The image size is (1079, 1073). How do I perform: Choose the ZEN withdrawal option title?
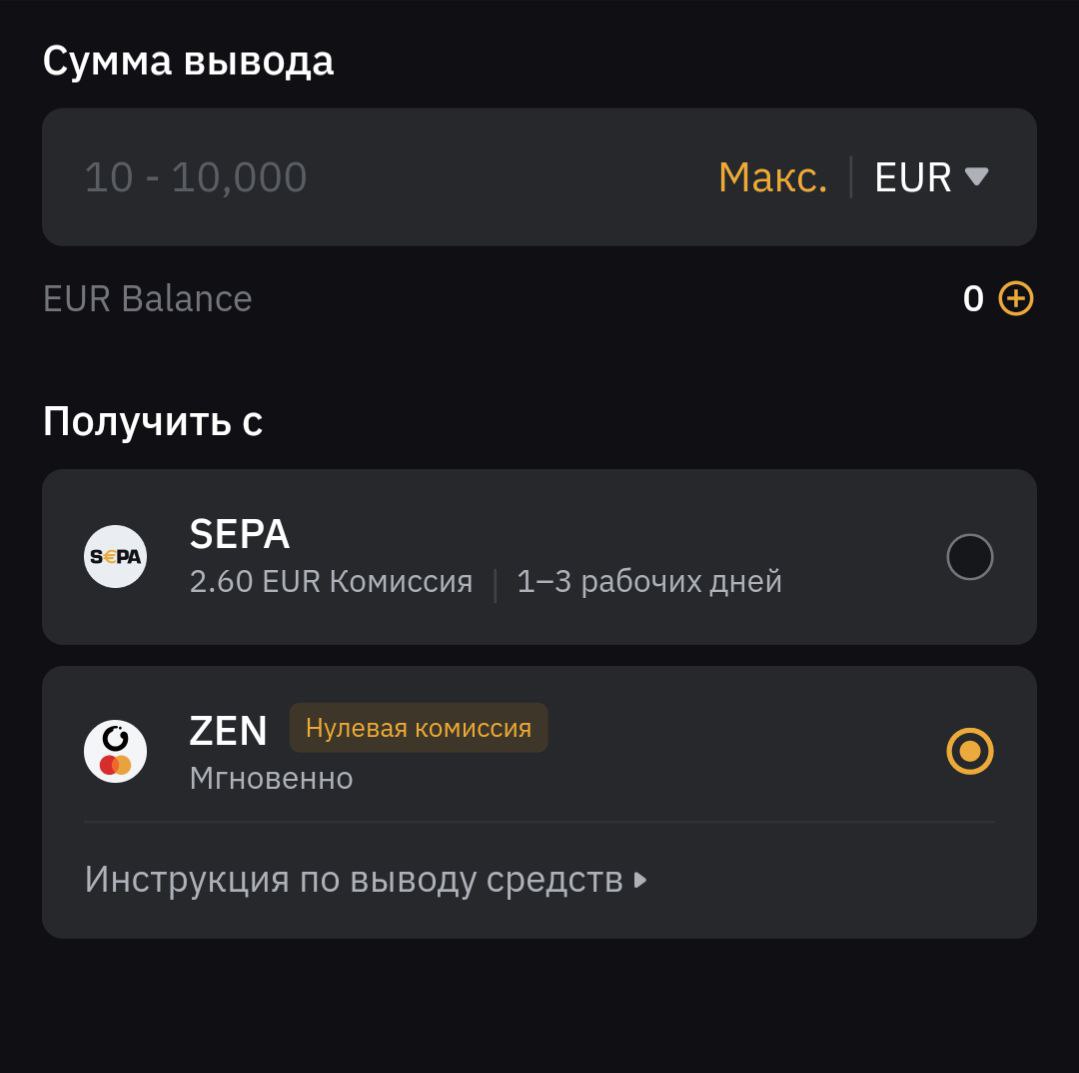pos(228,730)
